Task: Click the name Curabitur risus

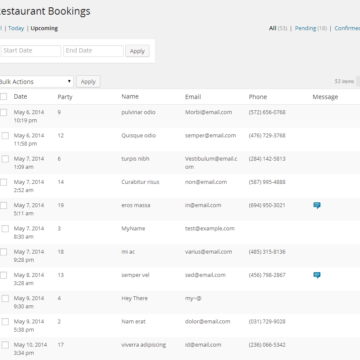Action: (x=140, y=182)
